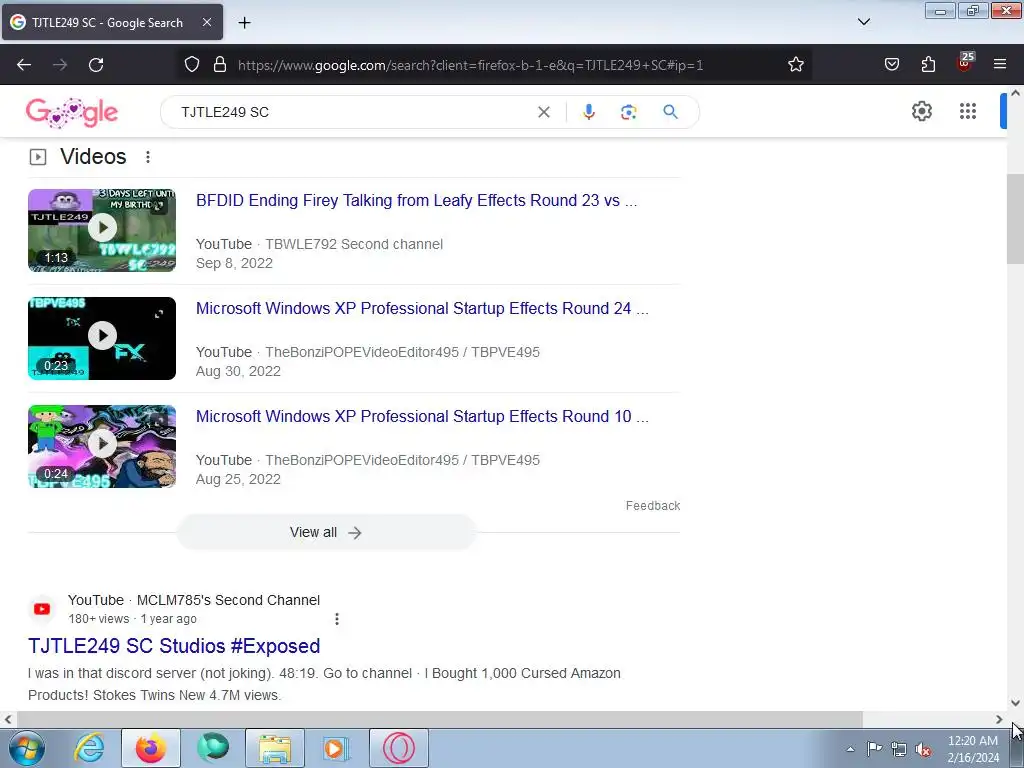Click the vertical scrollbar up arrow

click(x=1015, y=93)
